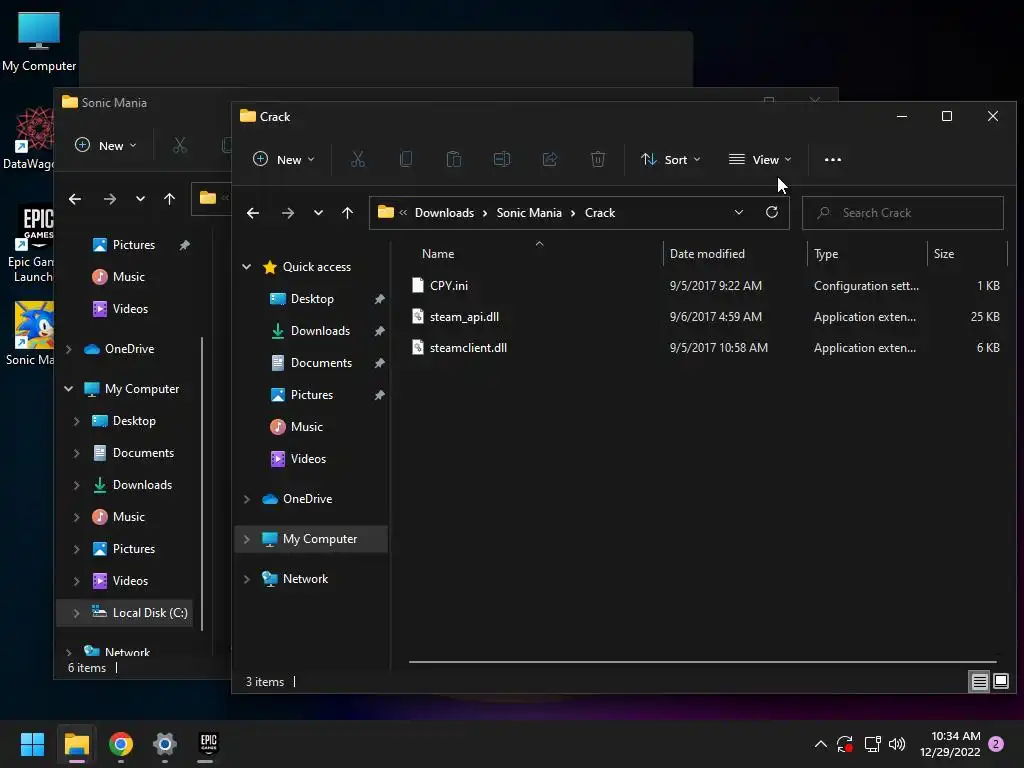The width and height of the screenshot is (1024, 768).
Task: Click the Copy icon in Crack window toolbar
Action: click(406, 159)
